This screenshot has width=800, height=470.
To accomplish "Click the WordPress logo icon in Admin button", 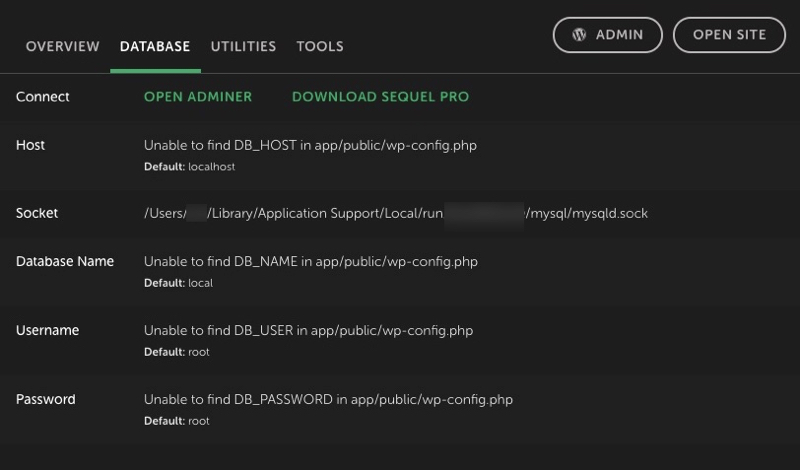I will [x=579, y=35].
